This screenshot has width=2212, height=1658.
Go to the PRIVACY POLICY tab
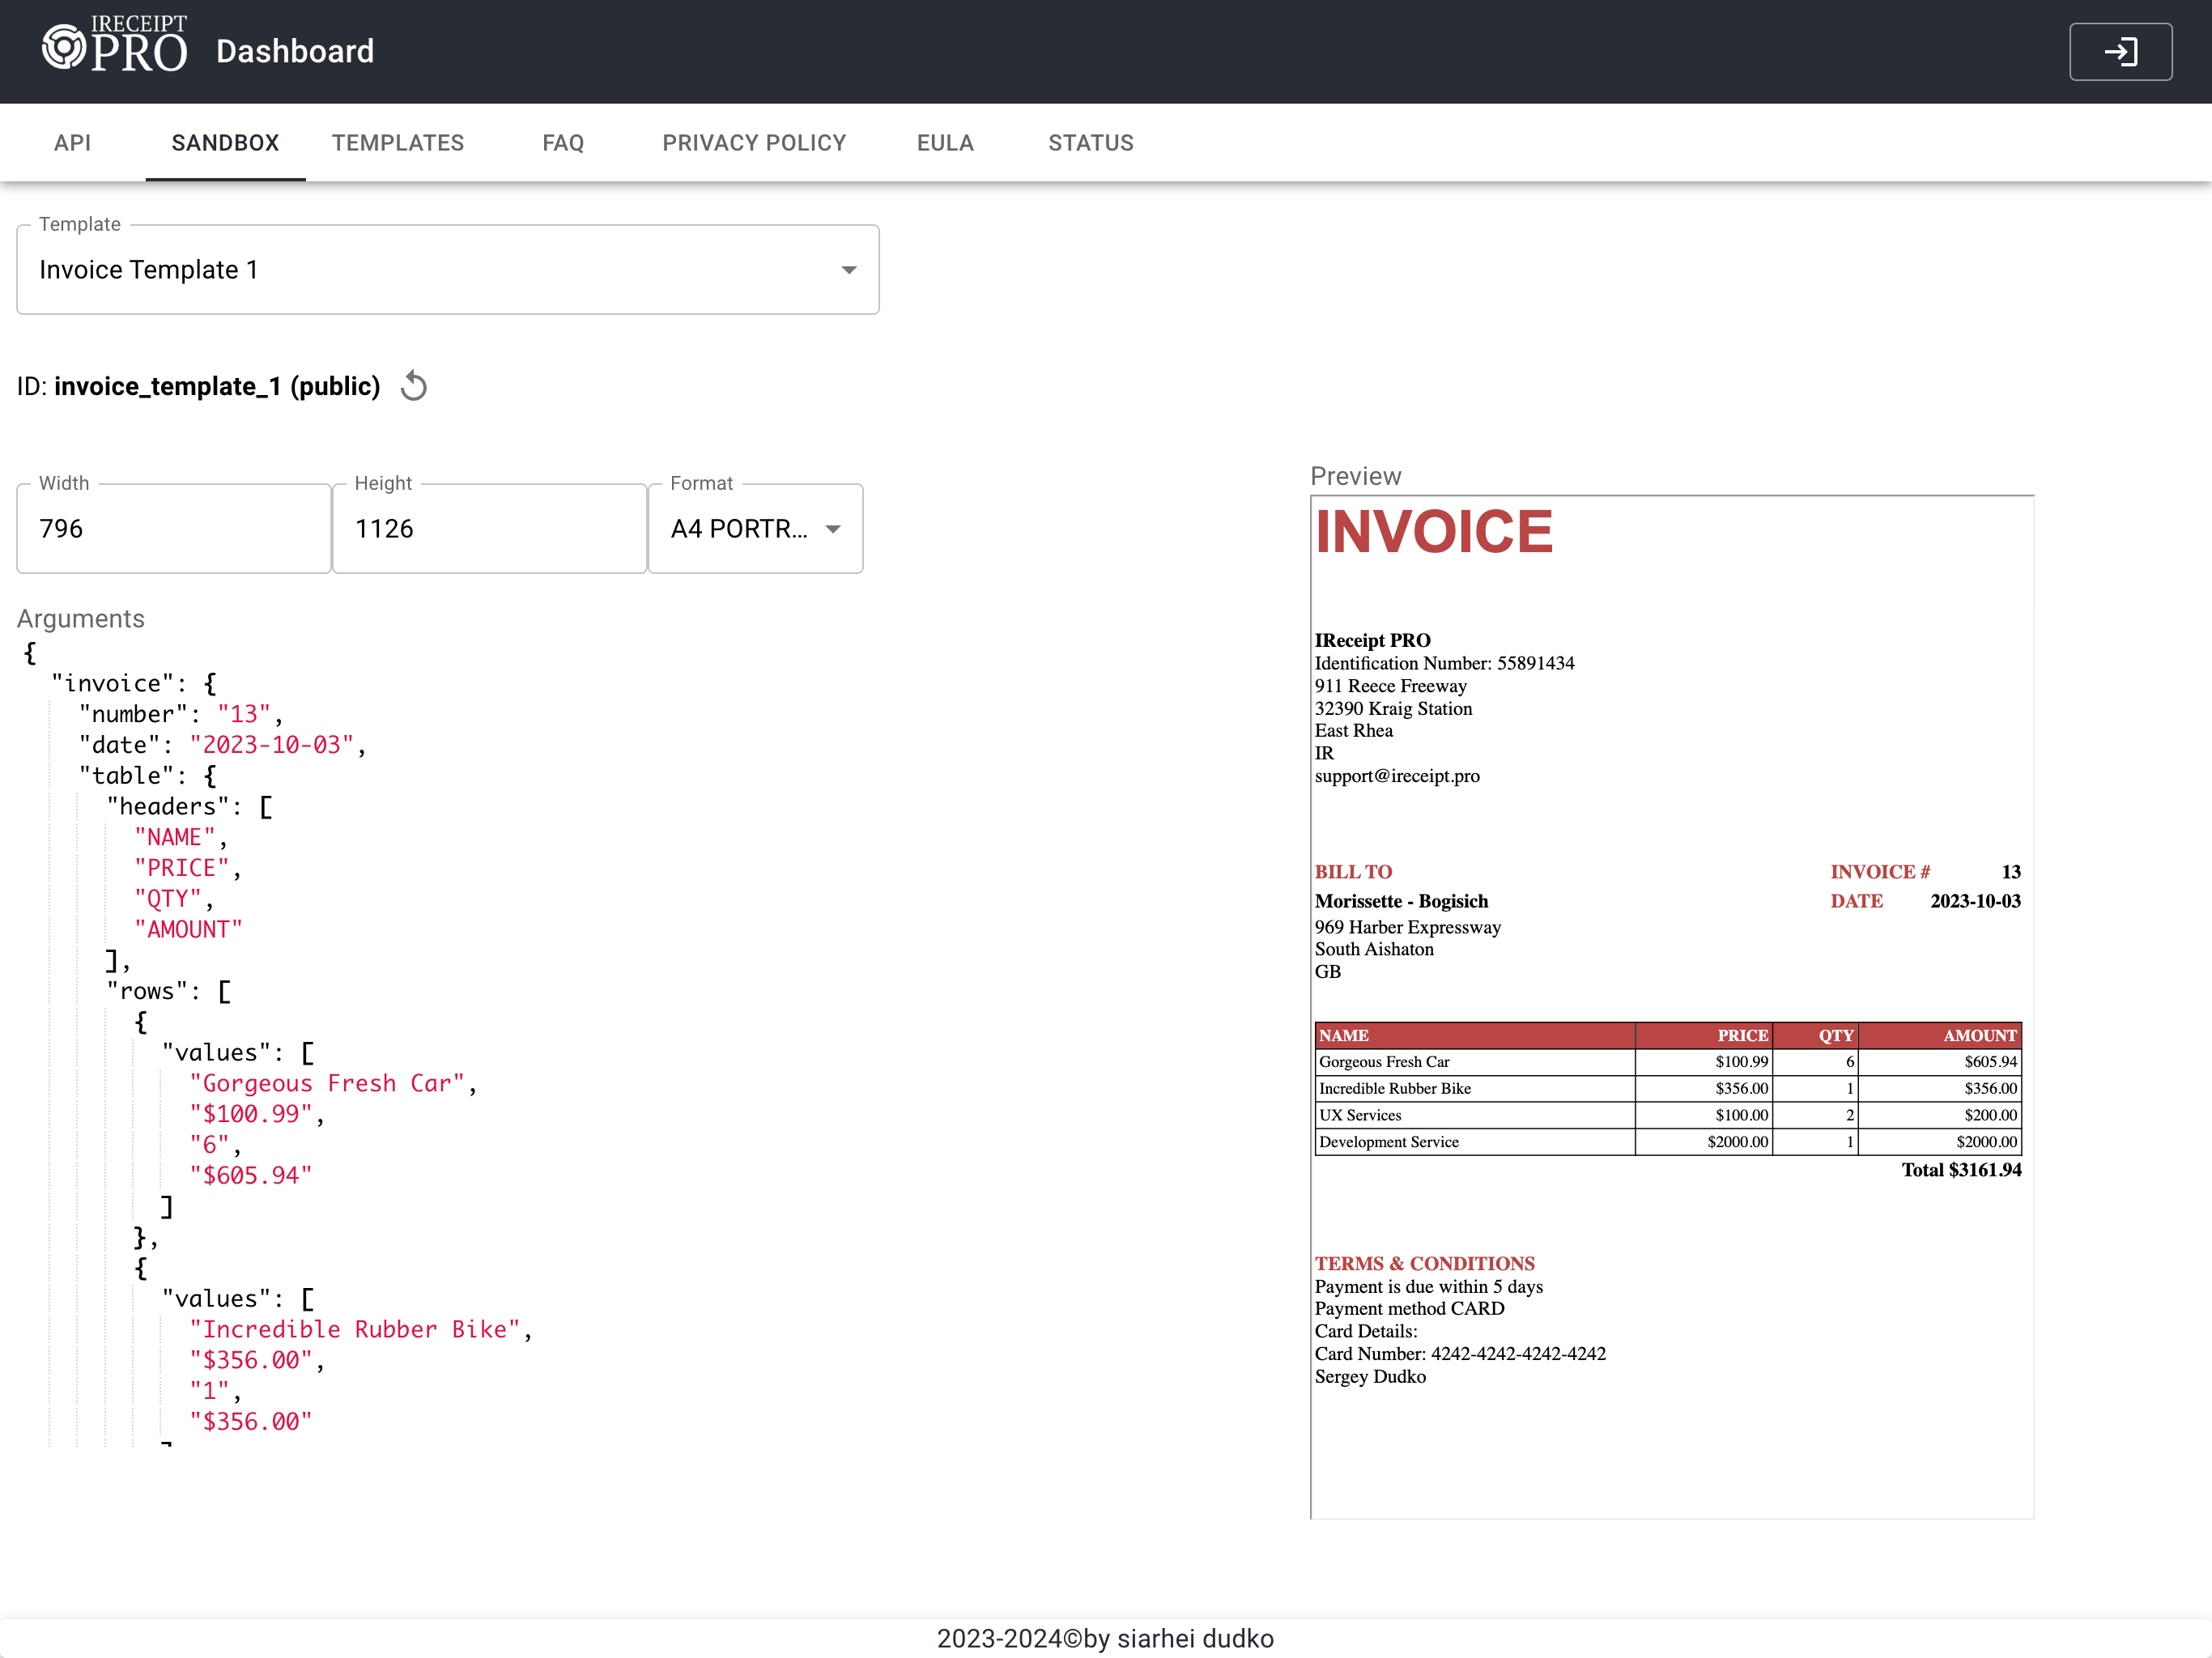[x=754, y=143]
